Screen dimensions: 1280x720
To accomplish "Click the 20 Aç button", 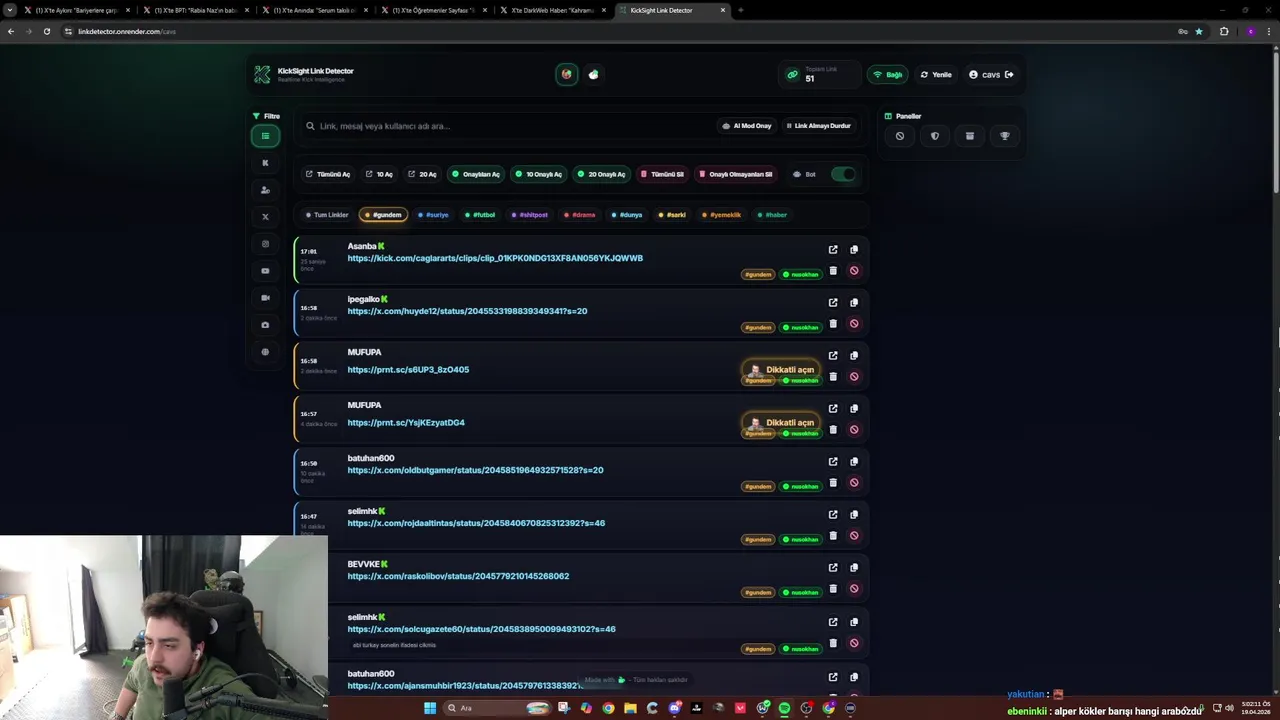I will point(422,174).
